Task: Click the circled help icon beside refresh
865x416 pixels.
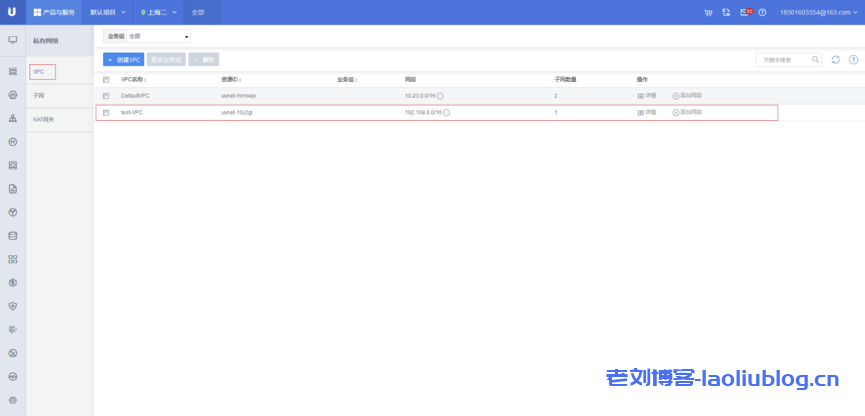Action: [853, 60]
